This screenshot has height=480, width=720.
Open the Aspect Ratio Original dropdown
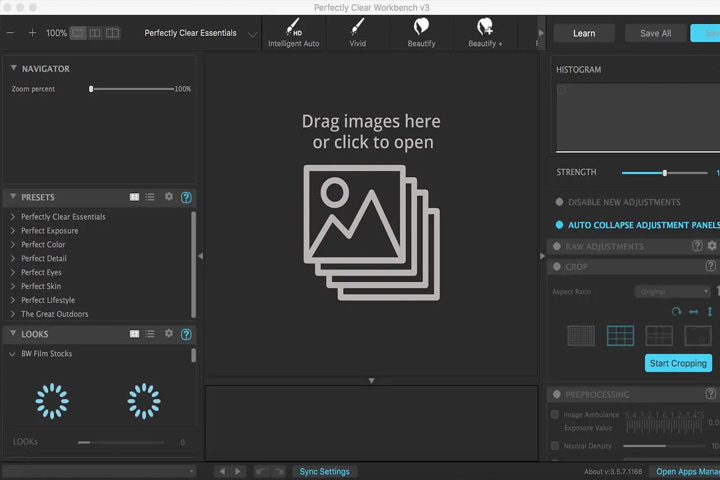[x=672, y=292]
